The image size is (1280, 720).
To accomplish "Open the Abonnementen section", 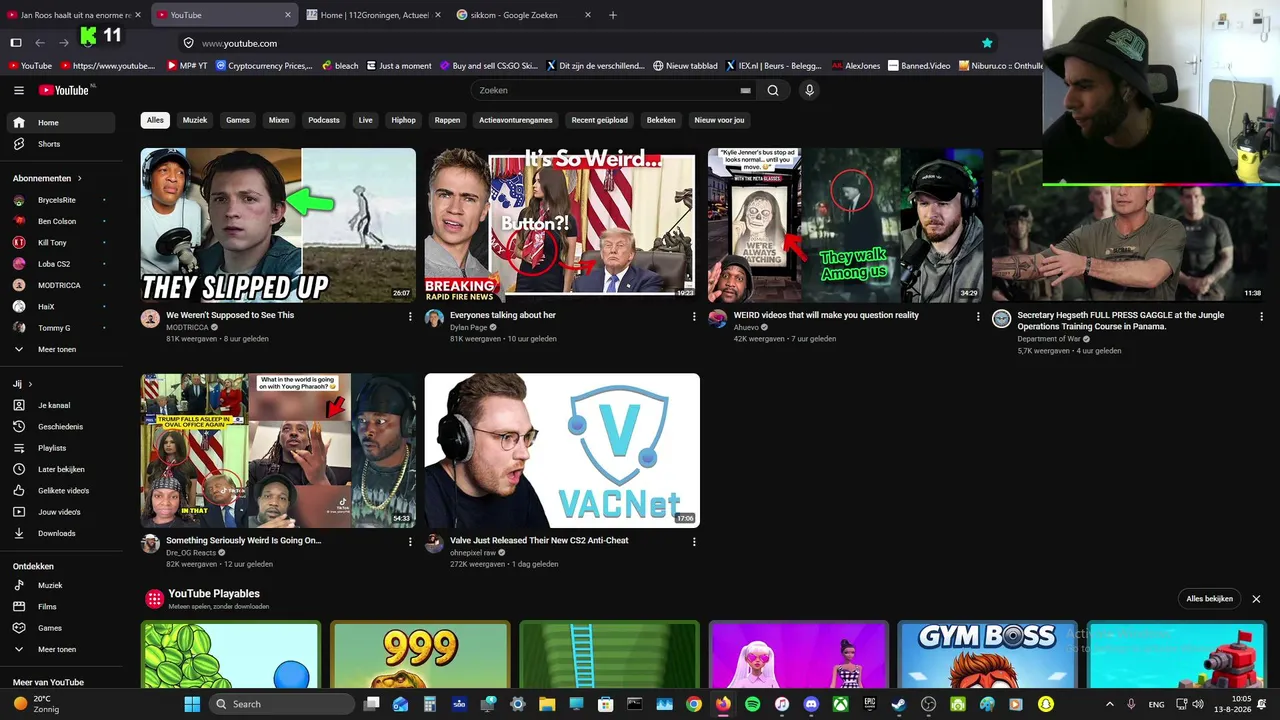I will (x=47, y=178).
